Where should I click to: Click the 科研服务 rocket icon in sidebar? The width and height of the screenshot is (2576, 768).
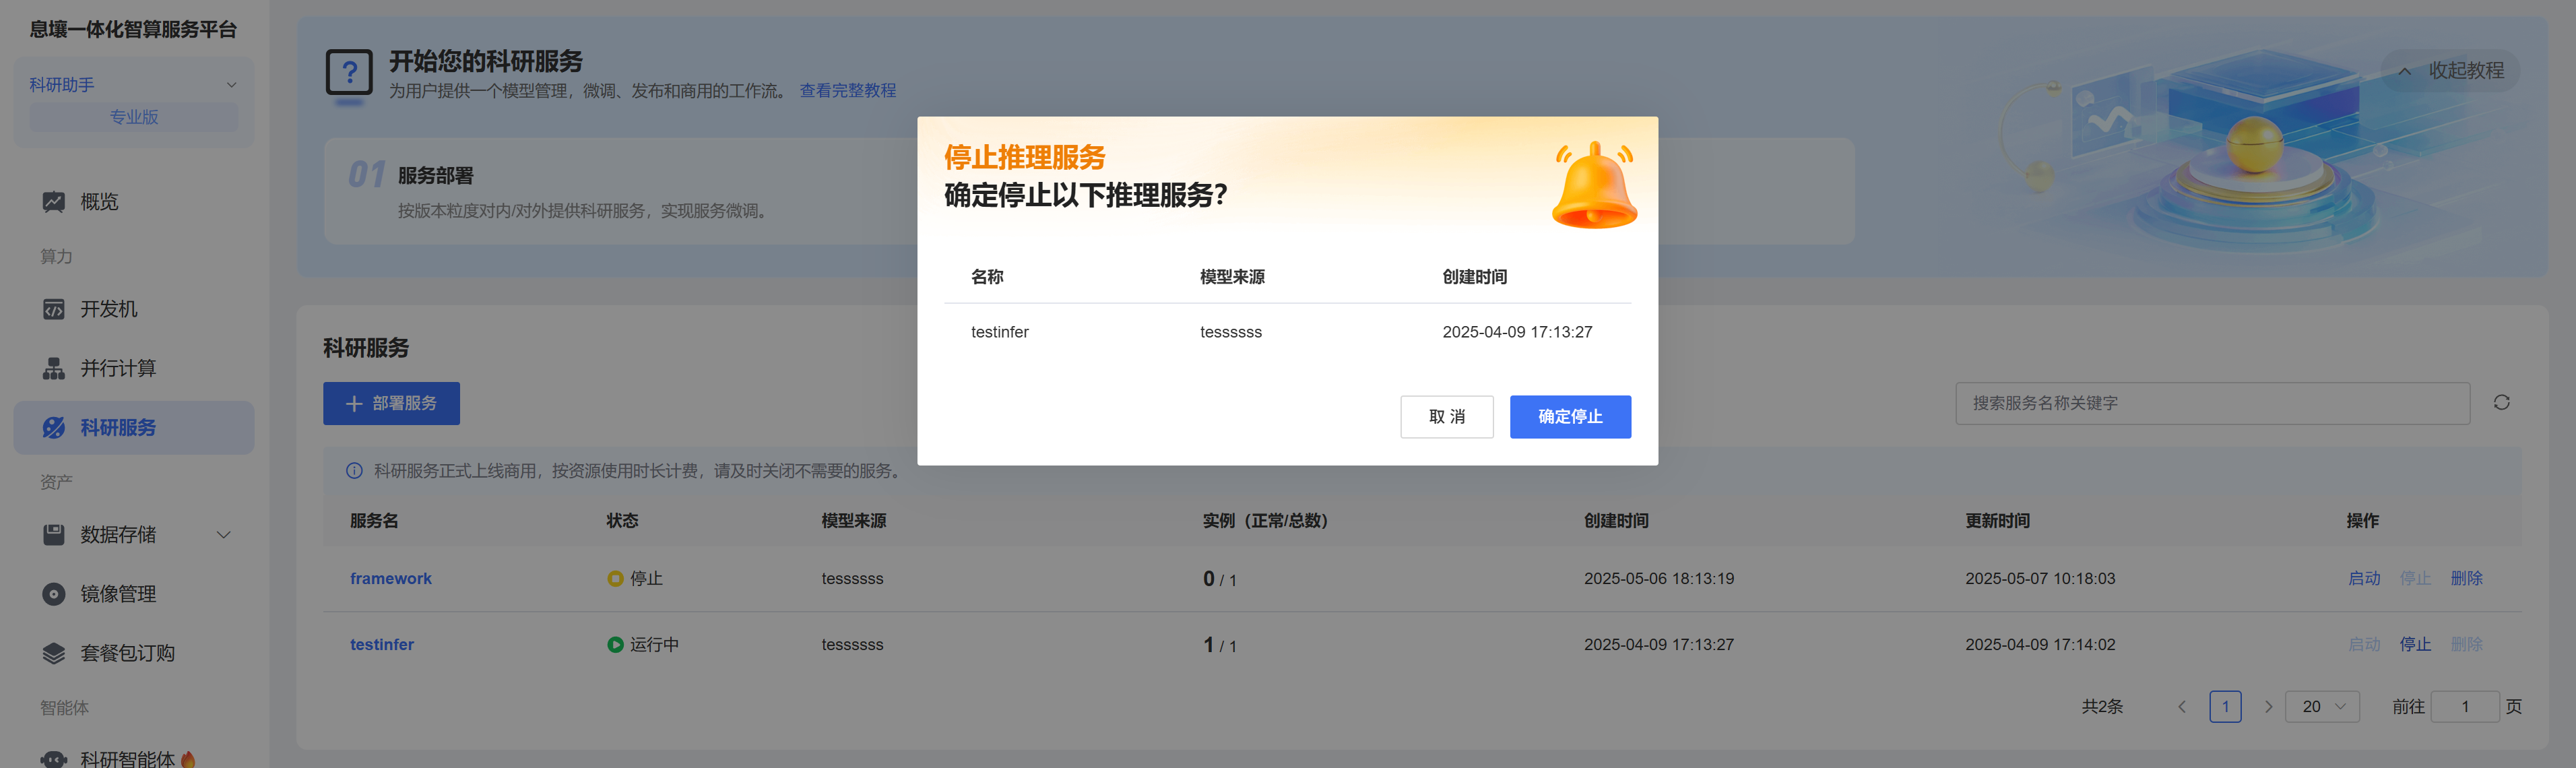tap(53, 428)
